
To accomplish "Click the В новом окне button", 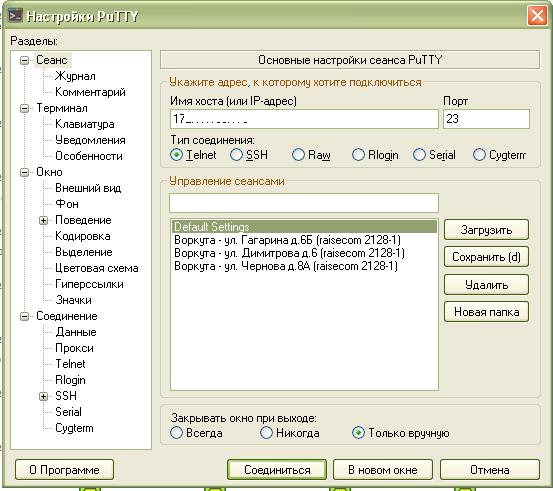I will [x=383, y=470].
